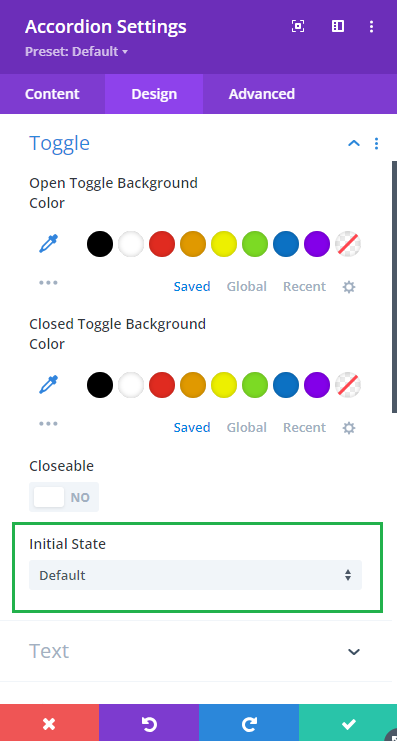Screen dimensions: 397x741
Task: Open the Preset: Default dropdown
Action: click(76, 52)
